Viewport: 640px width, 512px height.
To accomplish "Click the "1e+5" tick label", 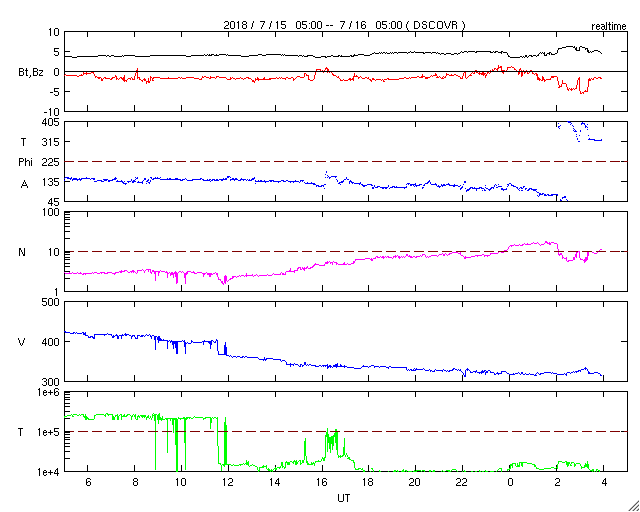I will pos(49,432).
